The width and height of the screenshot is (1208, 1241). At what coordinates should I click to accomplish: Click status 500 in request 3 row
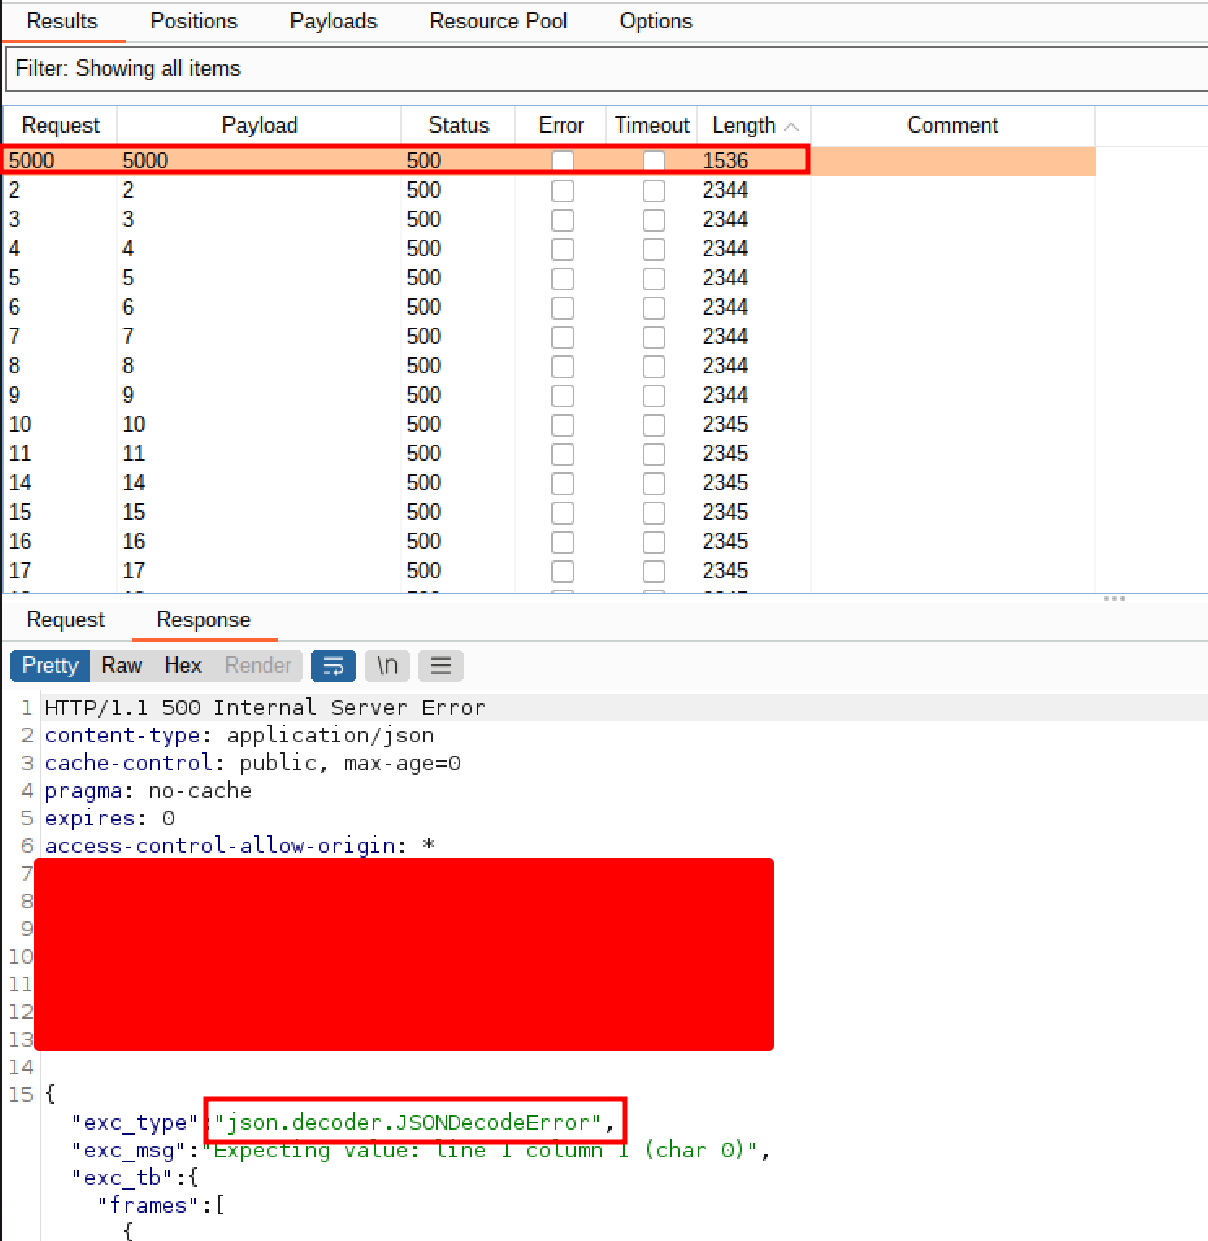coord(424,220)
